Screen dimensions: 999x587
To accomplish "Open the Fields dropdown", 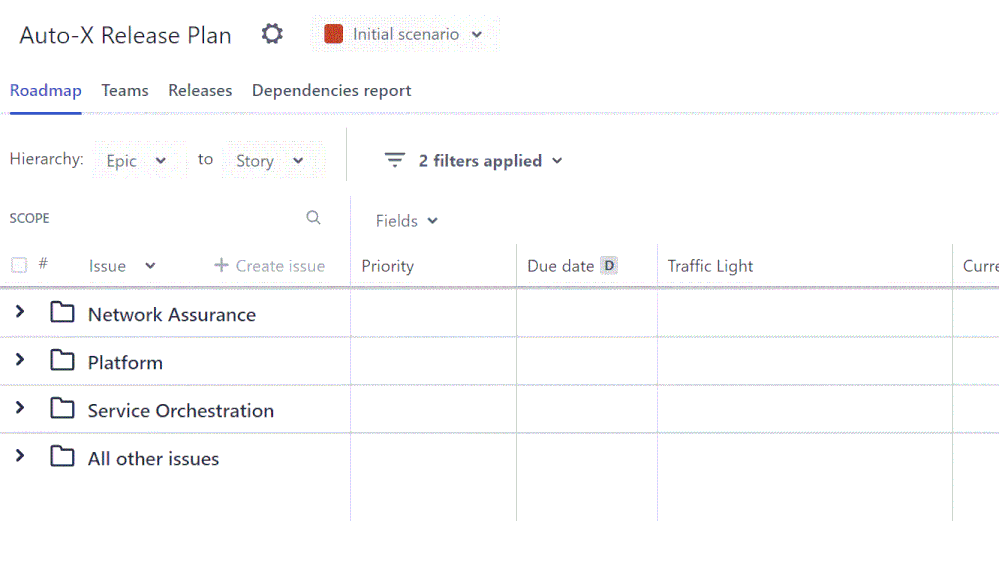I will (x=406, y=221).
